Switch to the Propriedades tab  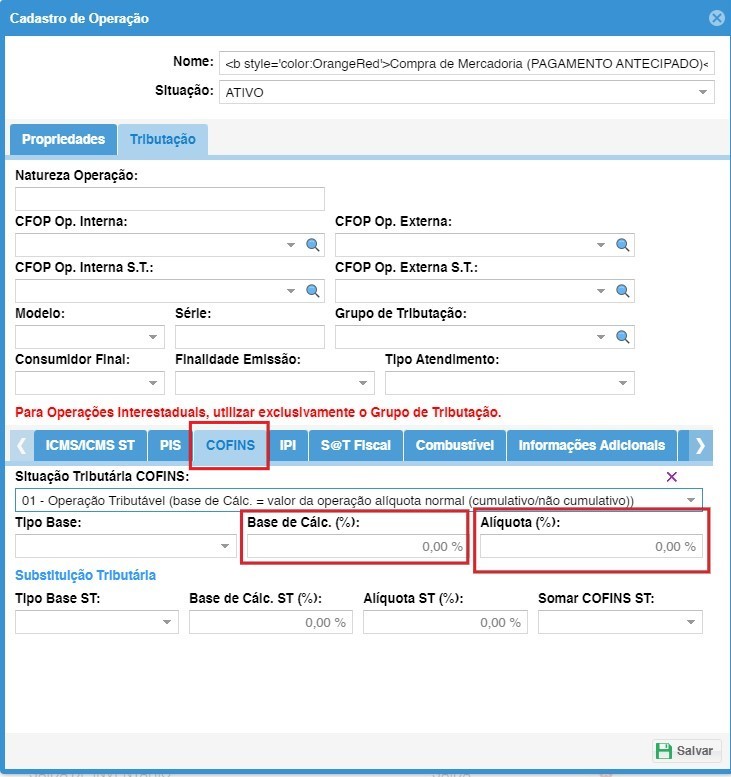[x=63, y=140]
